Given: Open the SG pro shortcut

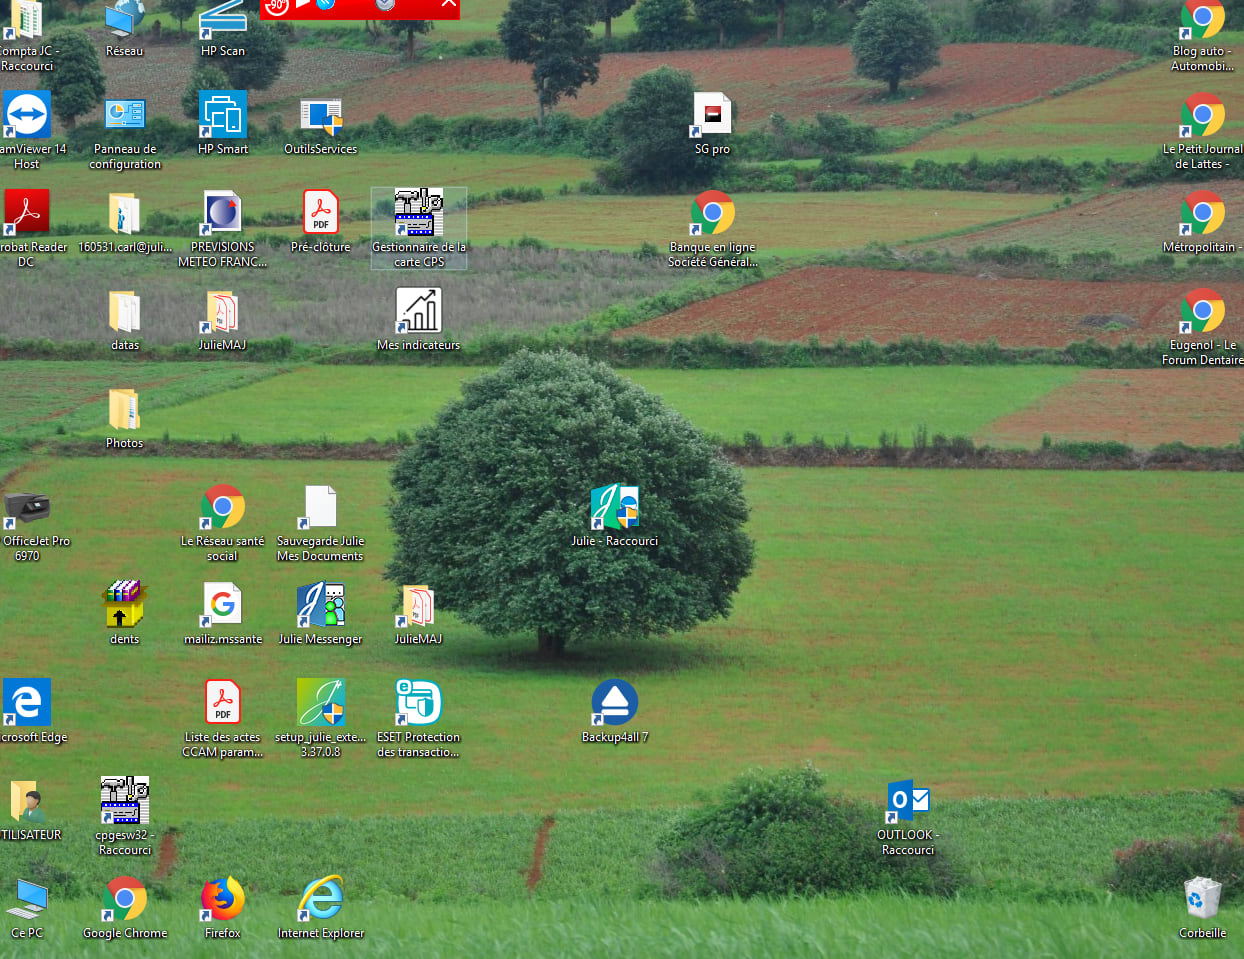Looking at the screenshot, I should coord(712,116).
